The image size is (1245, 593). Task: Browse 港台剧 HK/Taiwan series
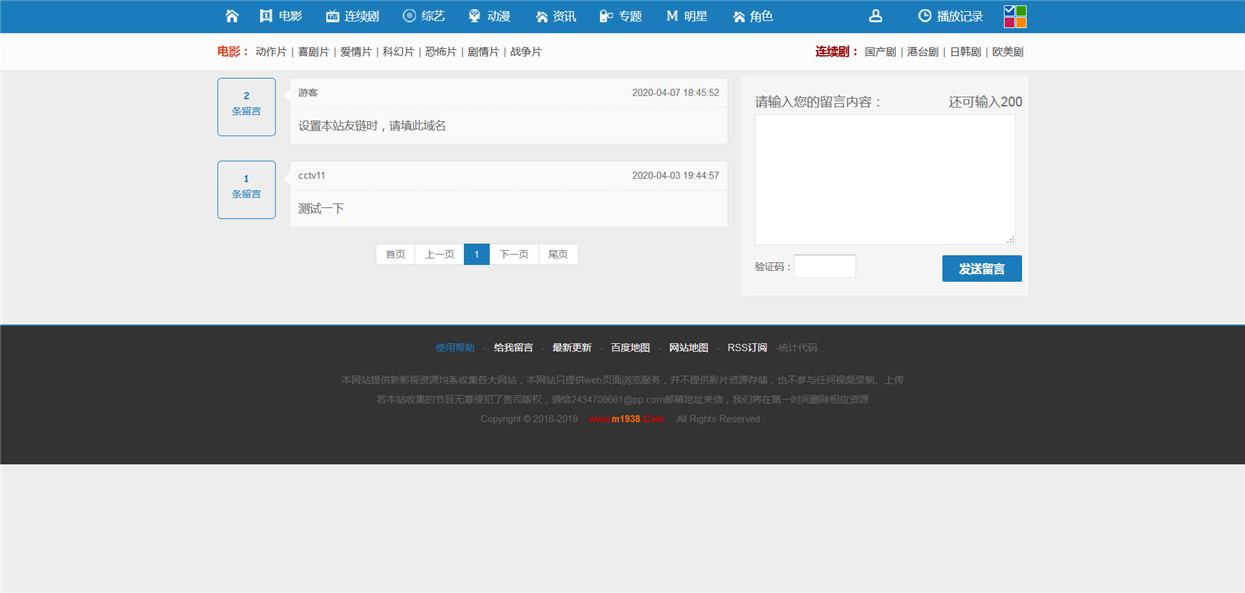923,52
